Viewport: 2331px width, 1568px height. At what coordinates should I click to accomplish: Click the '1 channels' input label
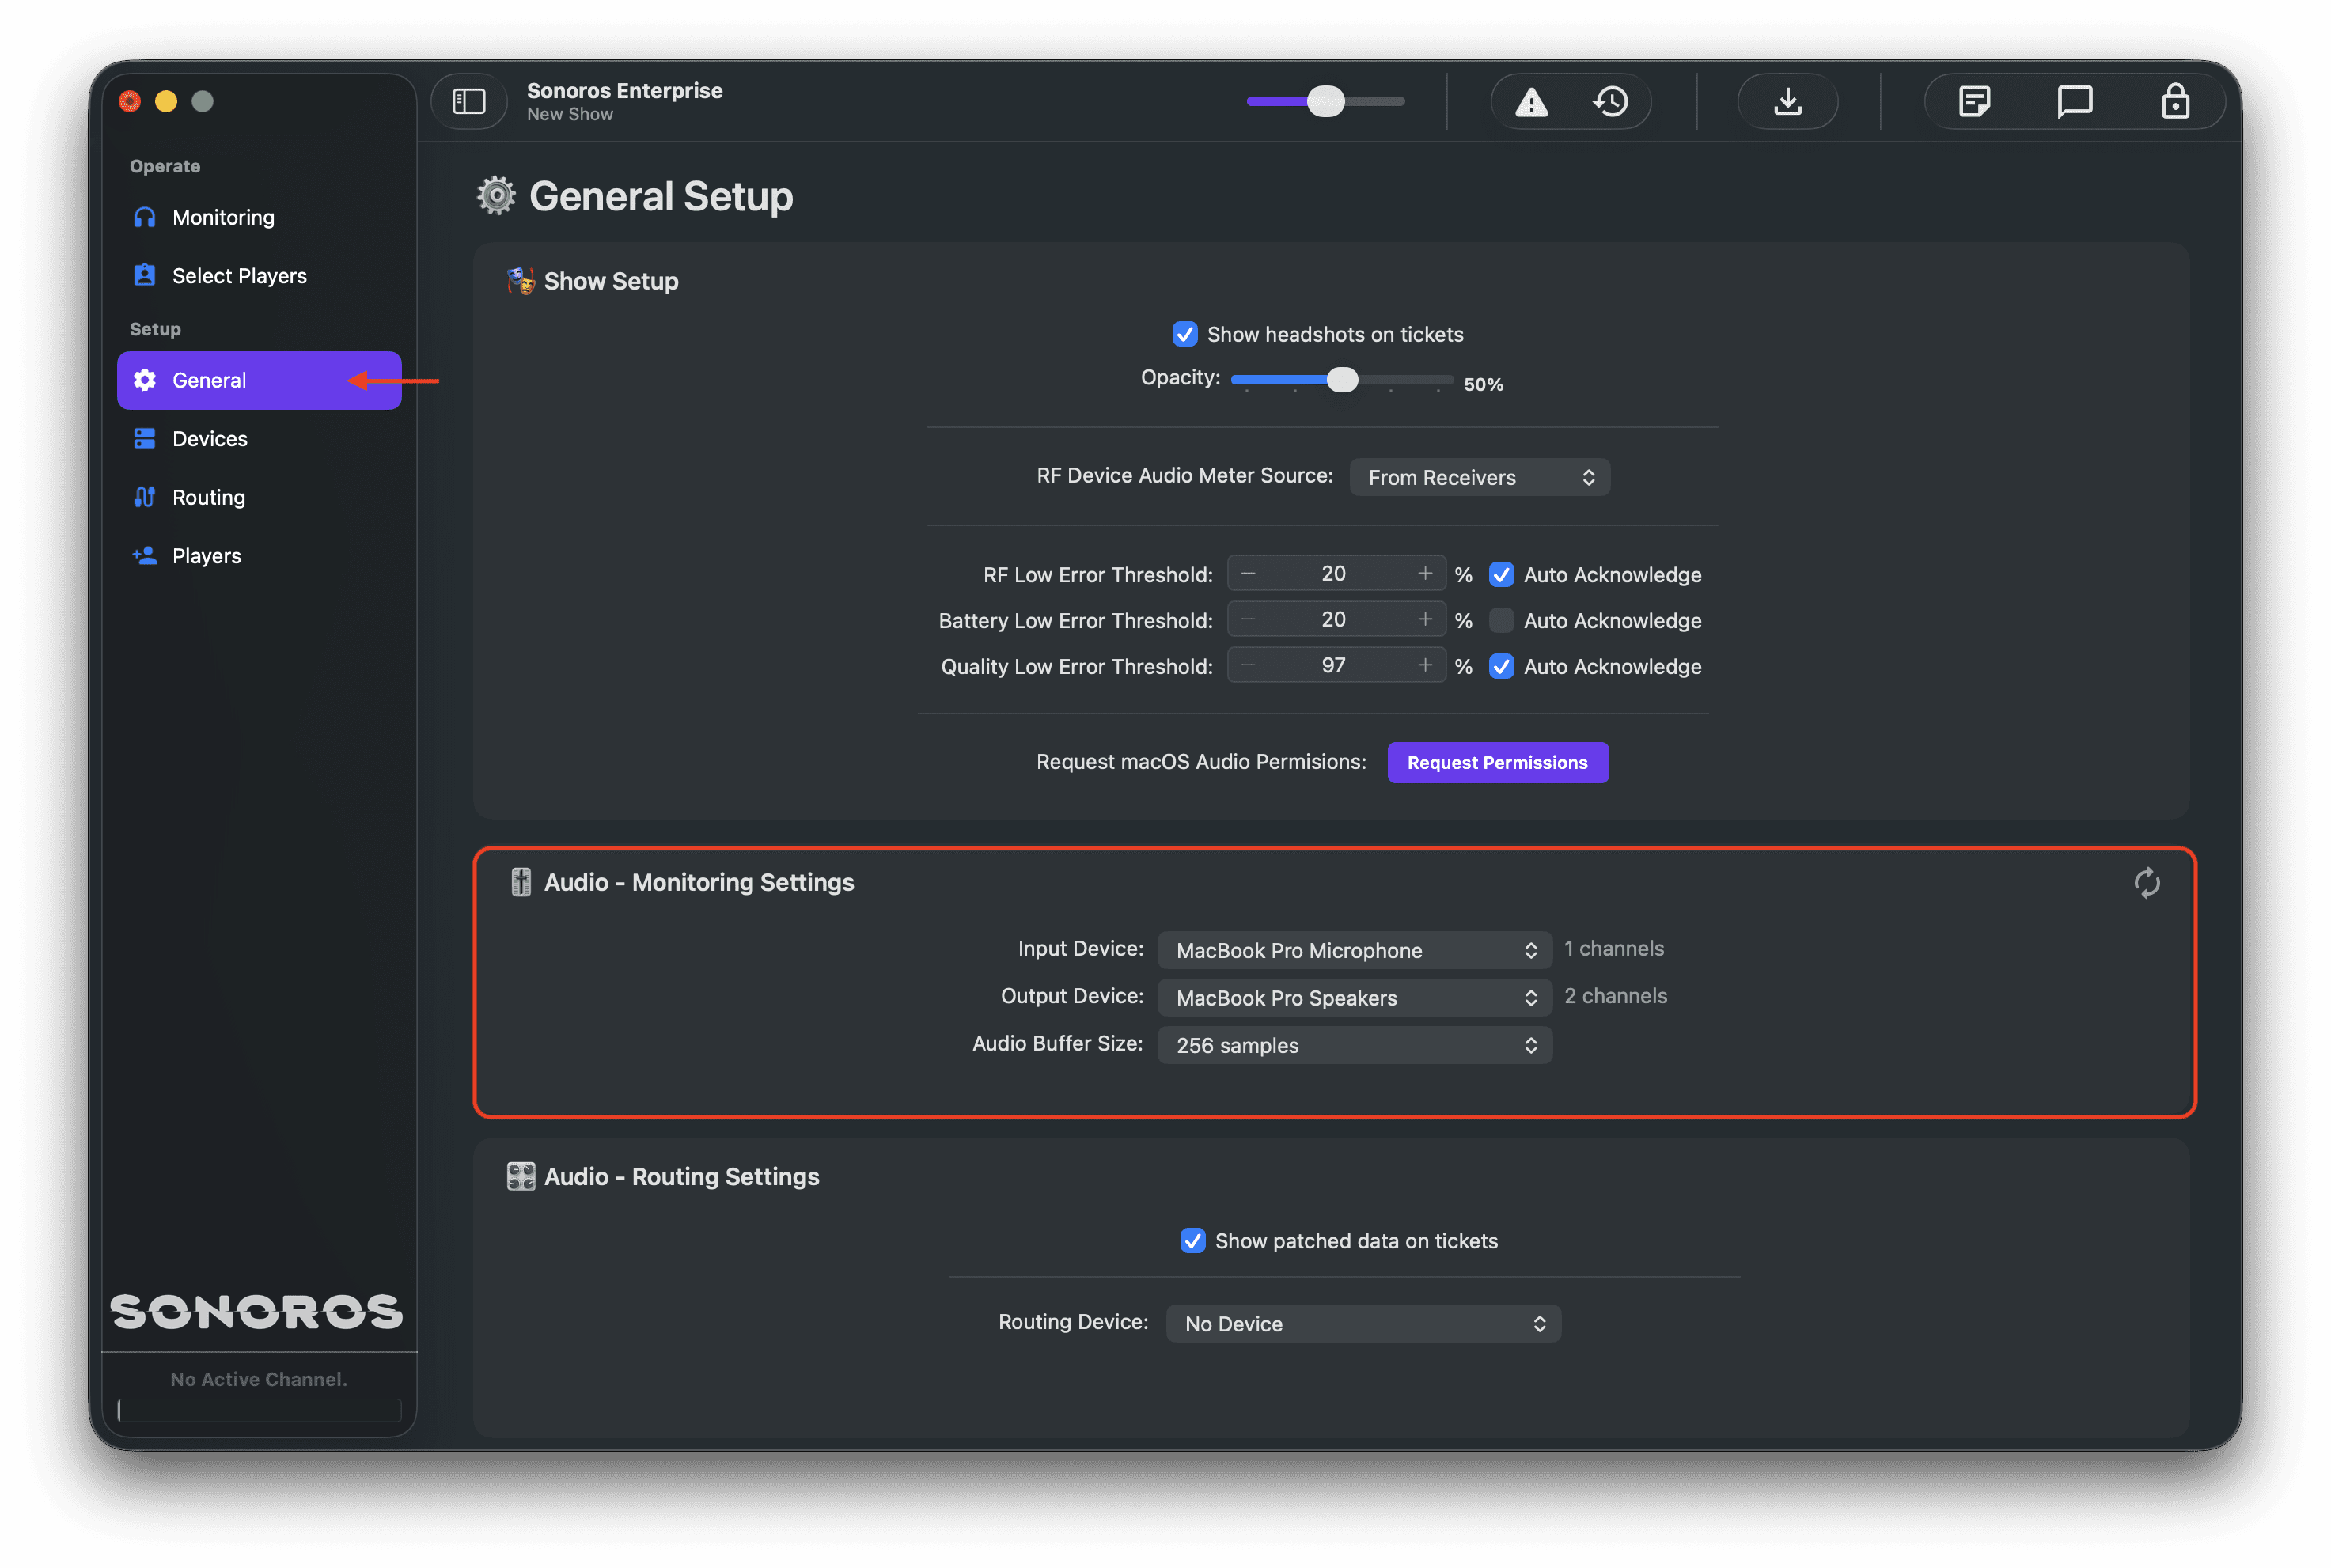(x=1613, y=949)
